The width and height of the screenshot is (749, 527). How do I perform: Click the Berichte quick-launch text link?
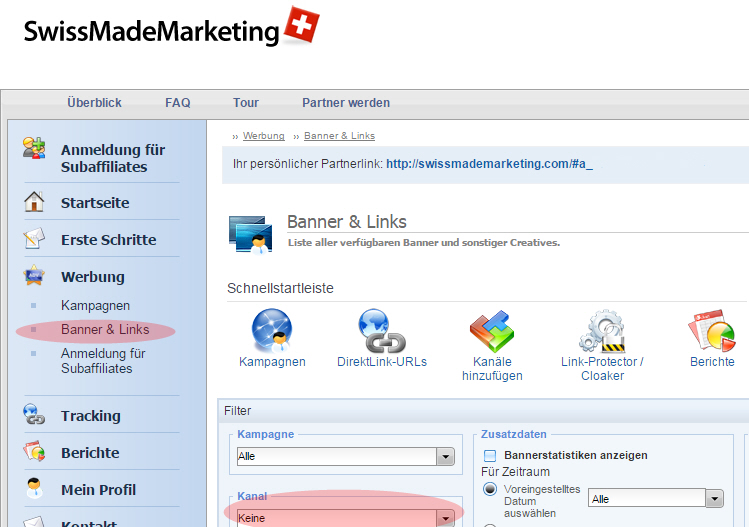coord(712,362)
